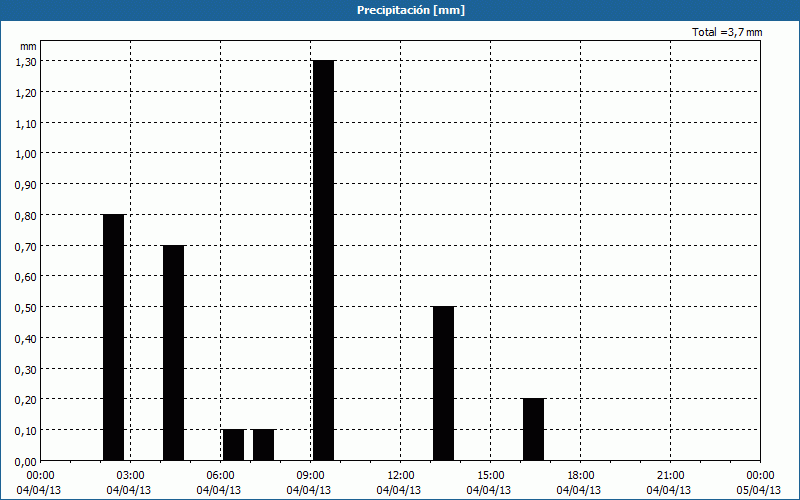The width and height of the screenshot is (800, 500).
Task: Click the Precipitación [mm] title bar
Action: click(x=400, y=10)
